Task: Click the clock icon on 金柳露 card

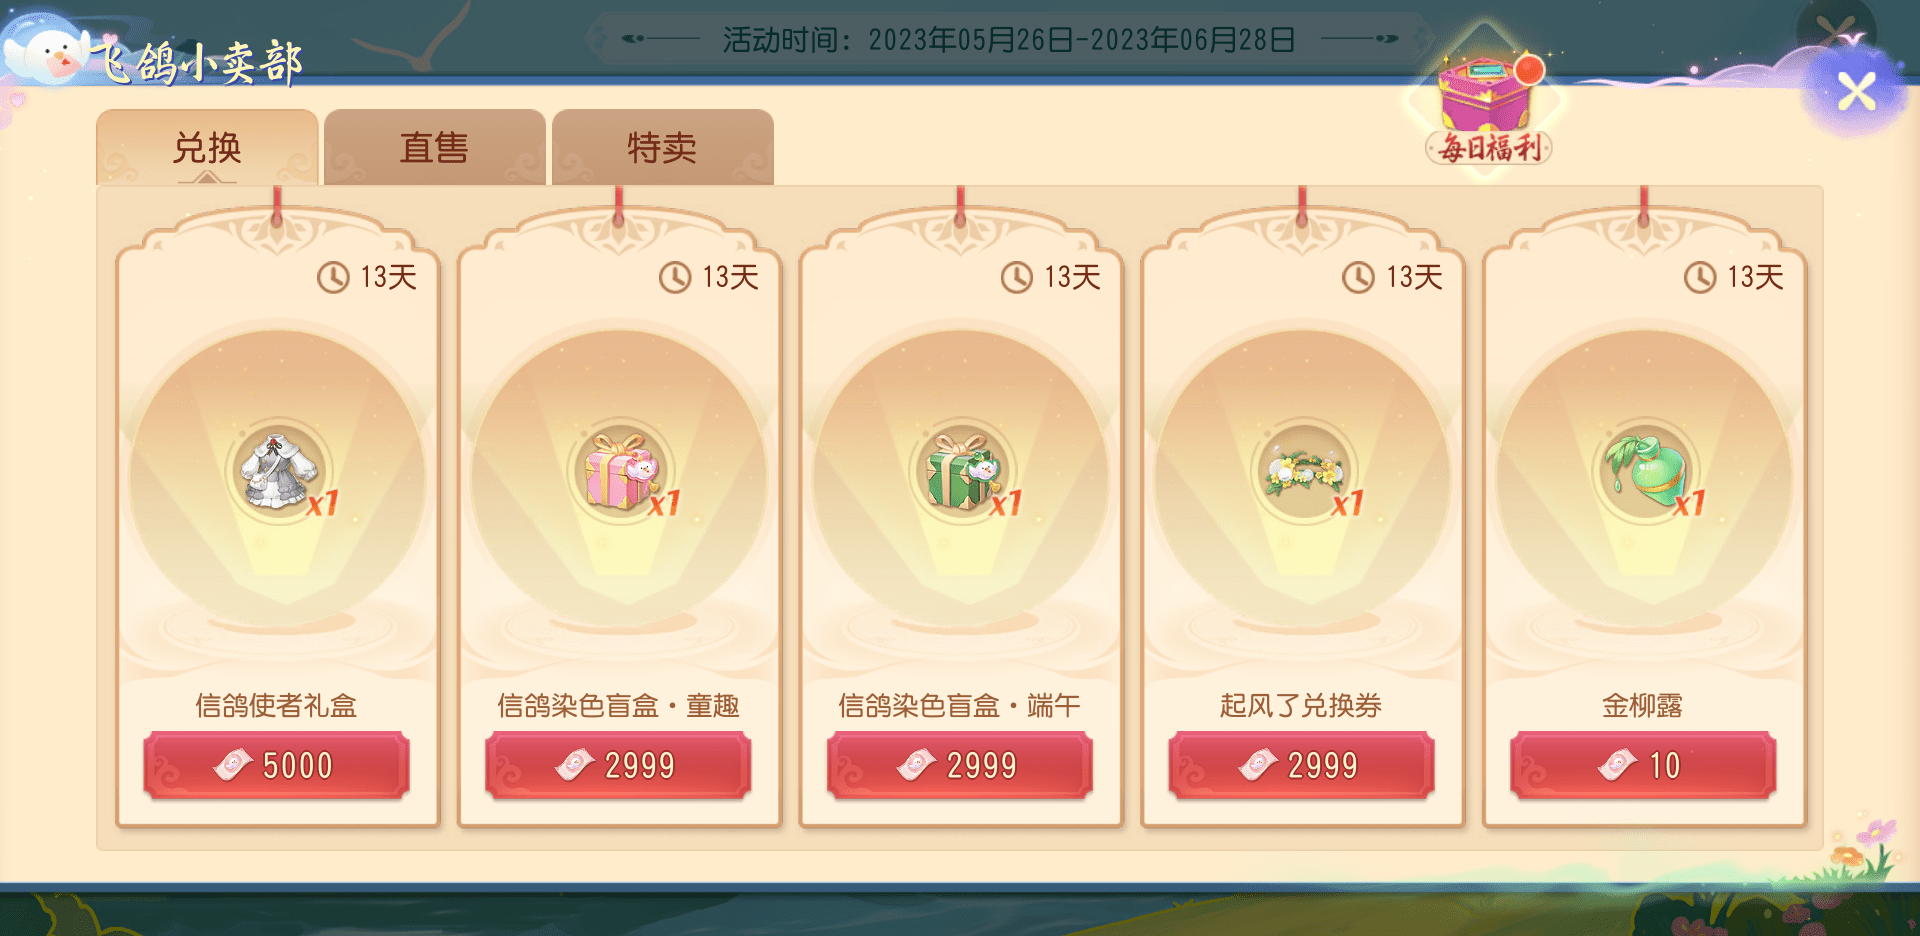Action: coord(1700,277)
